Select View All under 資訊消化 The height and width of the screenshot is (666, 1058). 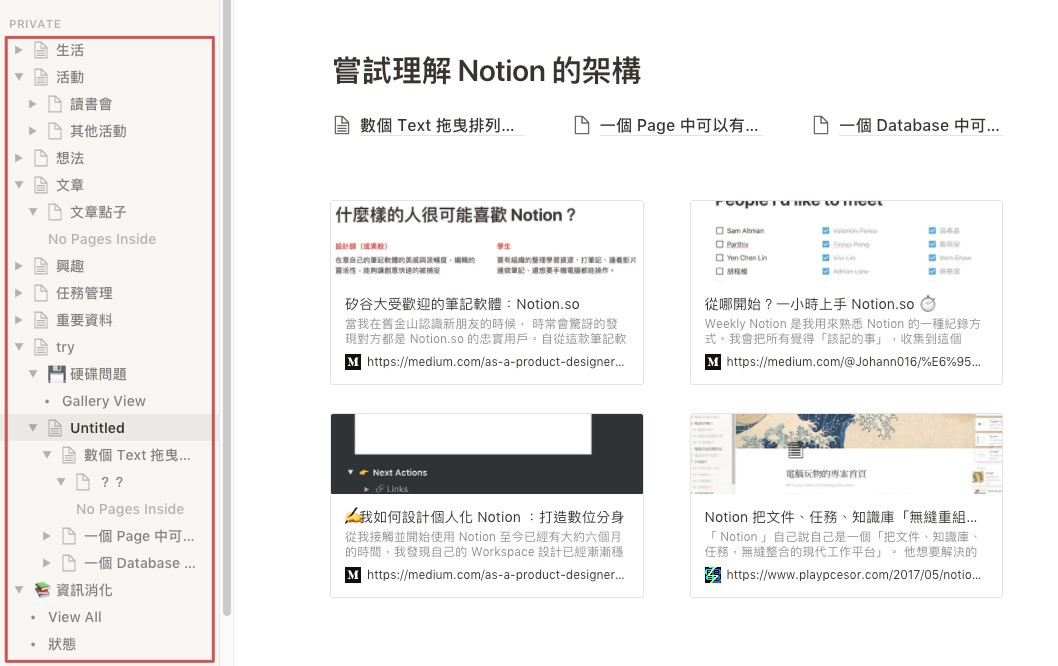tap(75, 617)
